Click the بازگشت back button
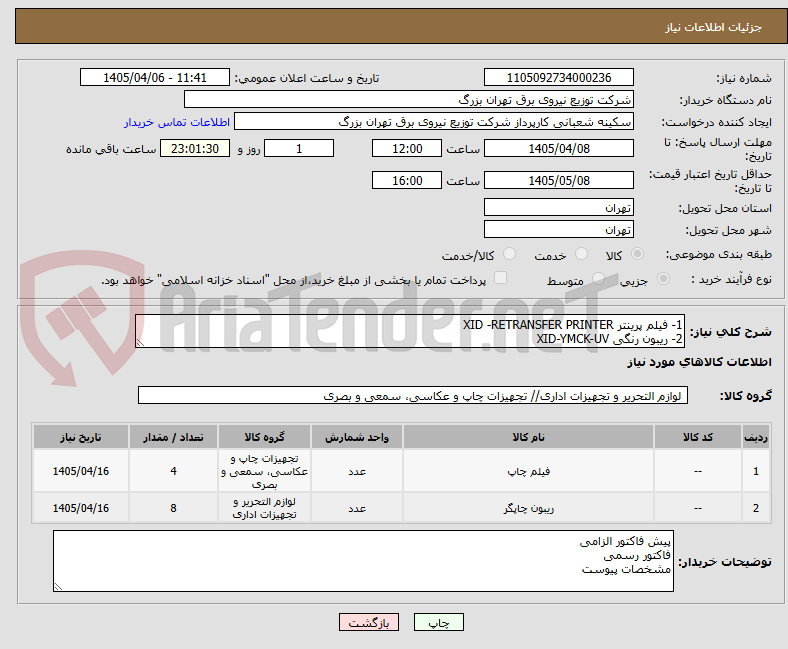The width and height of the screenshot is (788, 649). click(369, 622)
